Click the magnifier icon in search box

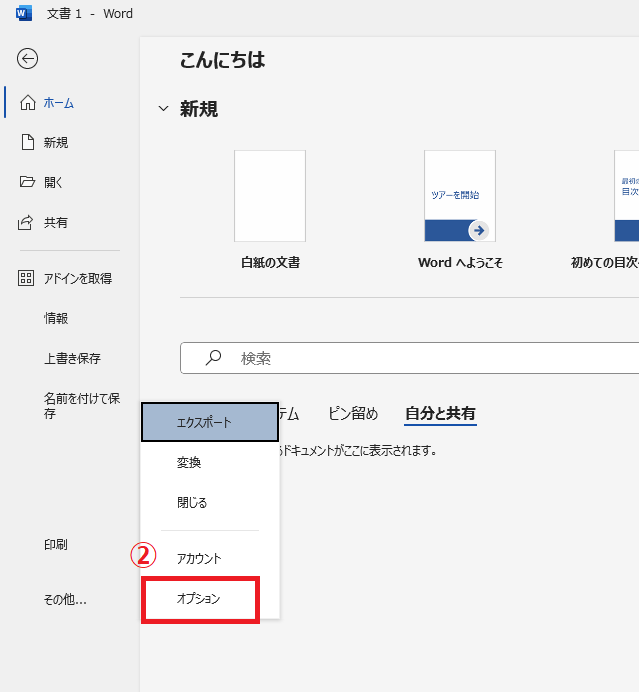pyautogui.click(x=214, y=358)
